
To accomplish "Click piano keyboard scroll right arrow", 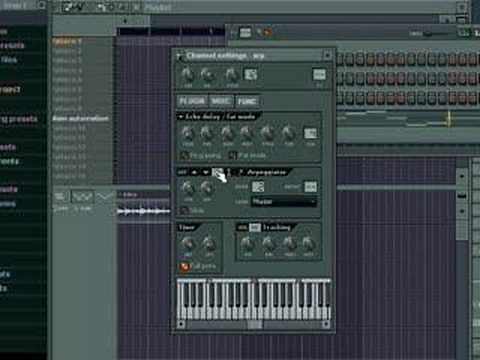I will coord(326,324).
